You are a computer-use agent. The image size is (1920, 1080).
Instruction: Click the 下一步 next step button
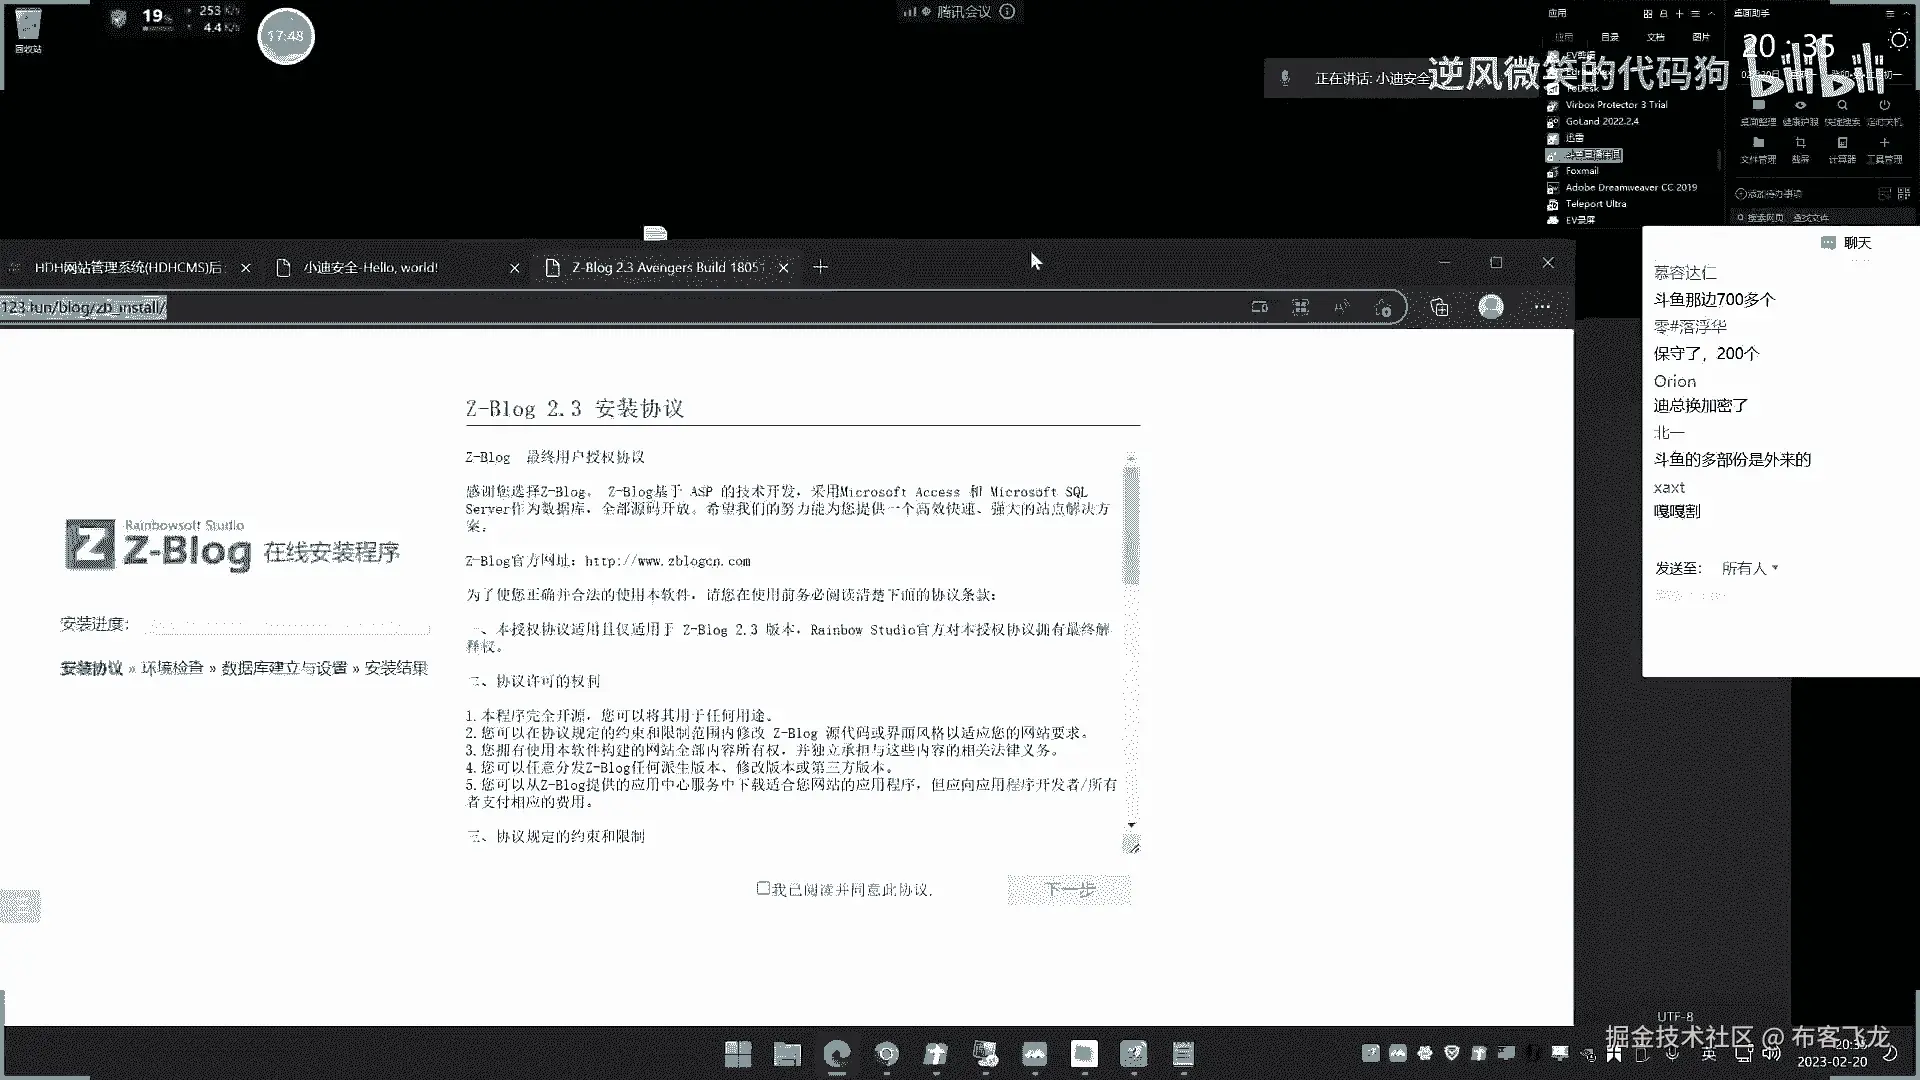[x=1069, y=889]
